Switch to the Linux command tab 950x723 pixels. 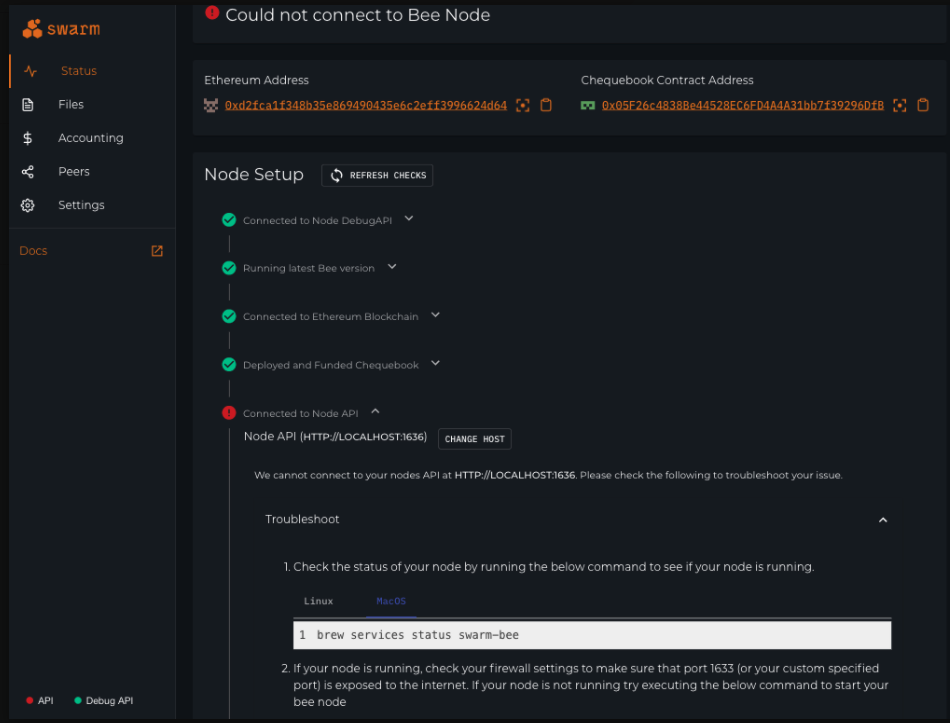pos(318,601)
